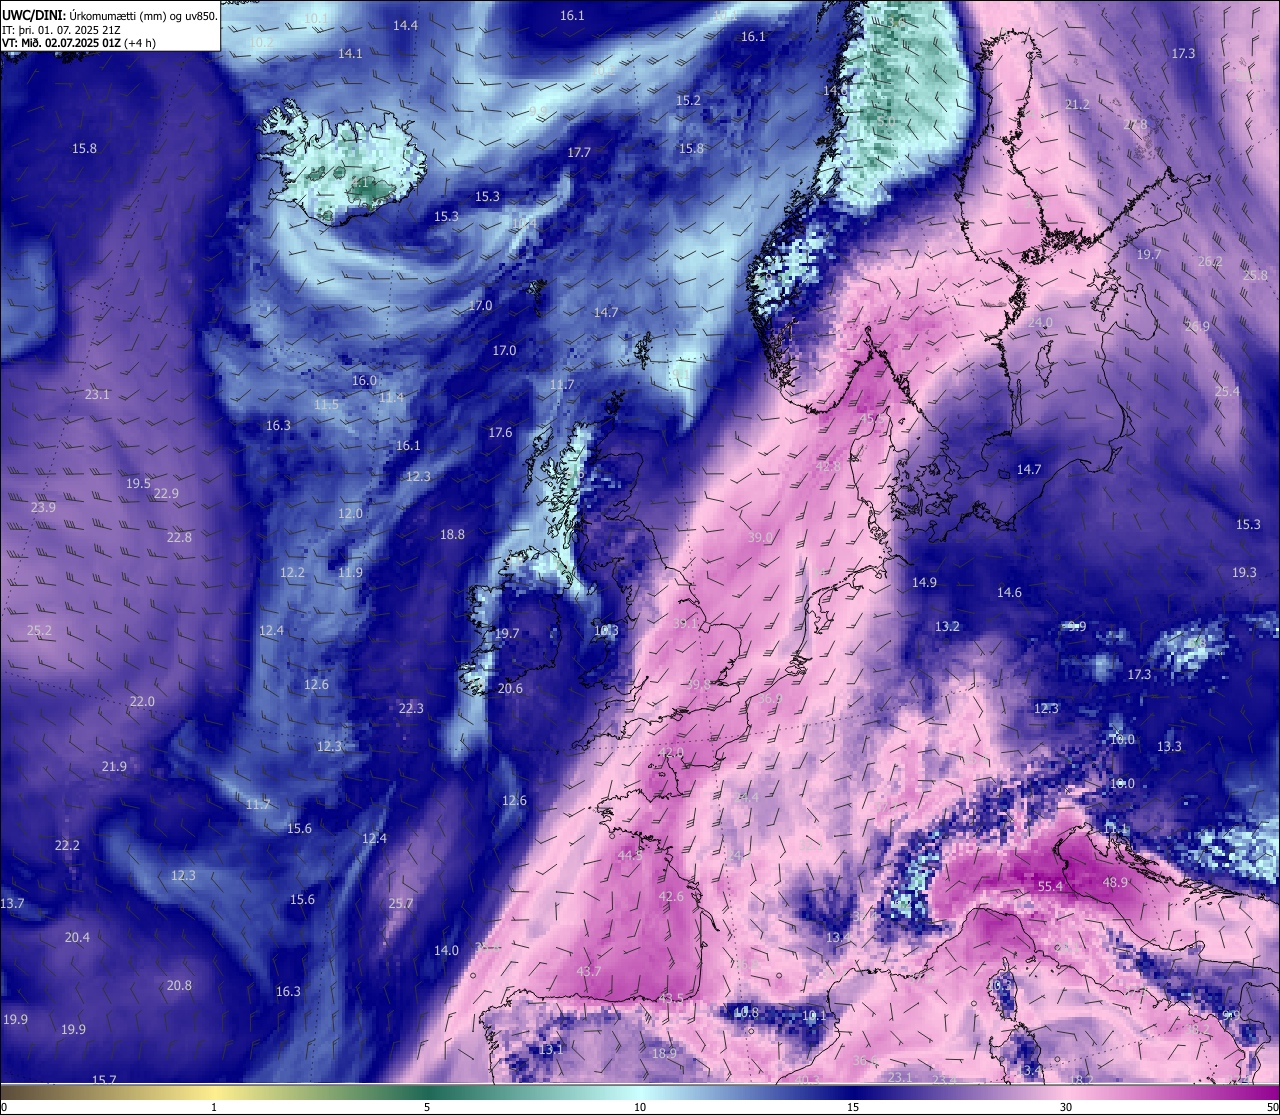The width and height of the screenshot is (1280, 1115).
Task: Click the IT 01.07.2025 21Z initial time line
Action: 62,30
